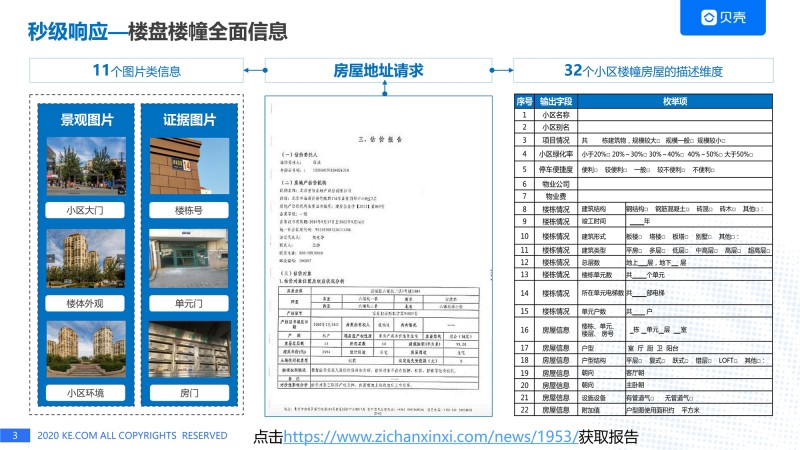800x450 pixels.
Task: Select the 楼栋号 building number photo
Action: (189, 166)
